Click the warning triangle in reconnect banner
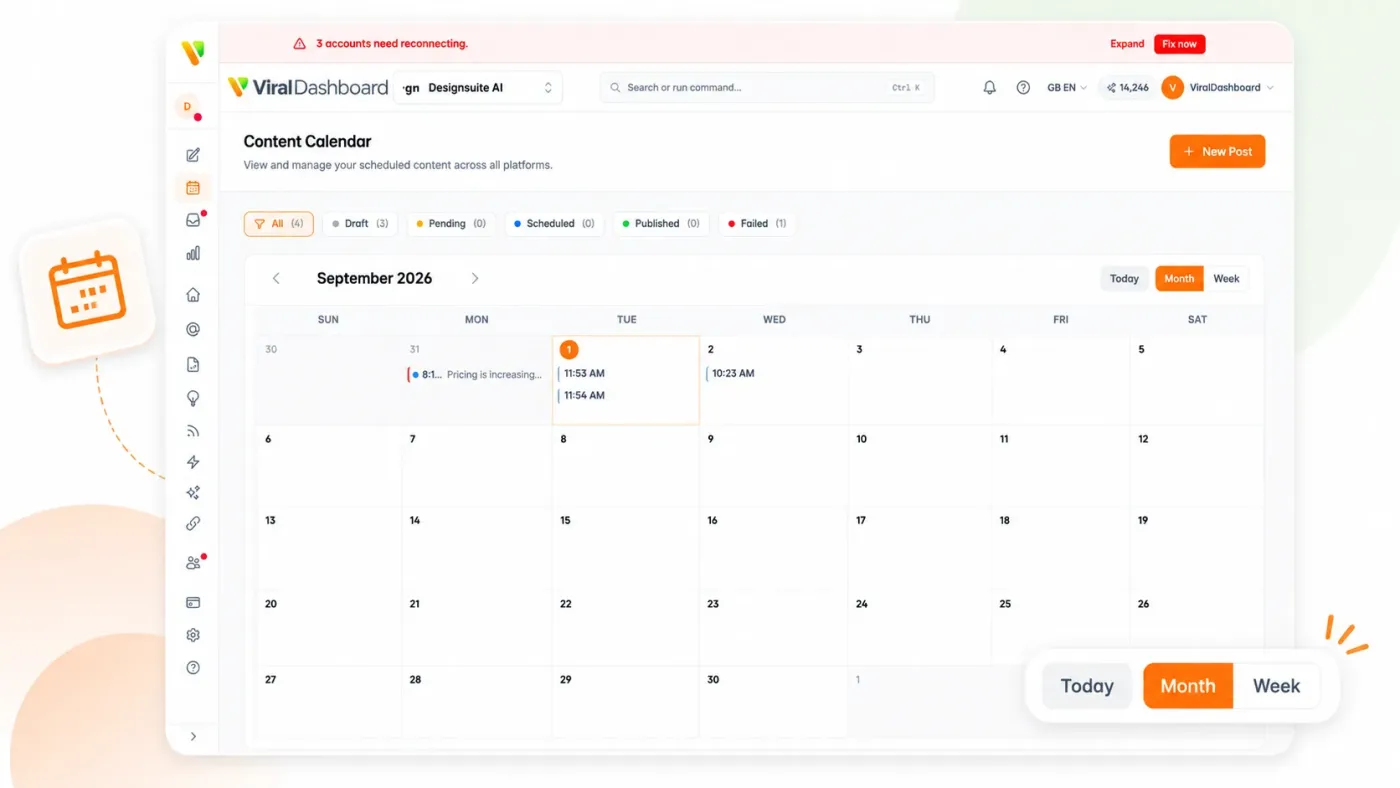Image resolution: width=1400 pixels, height=788 pixels. click(300, 44)
